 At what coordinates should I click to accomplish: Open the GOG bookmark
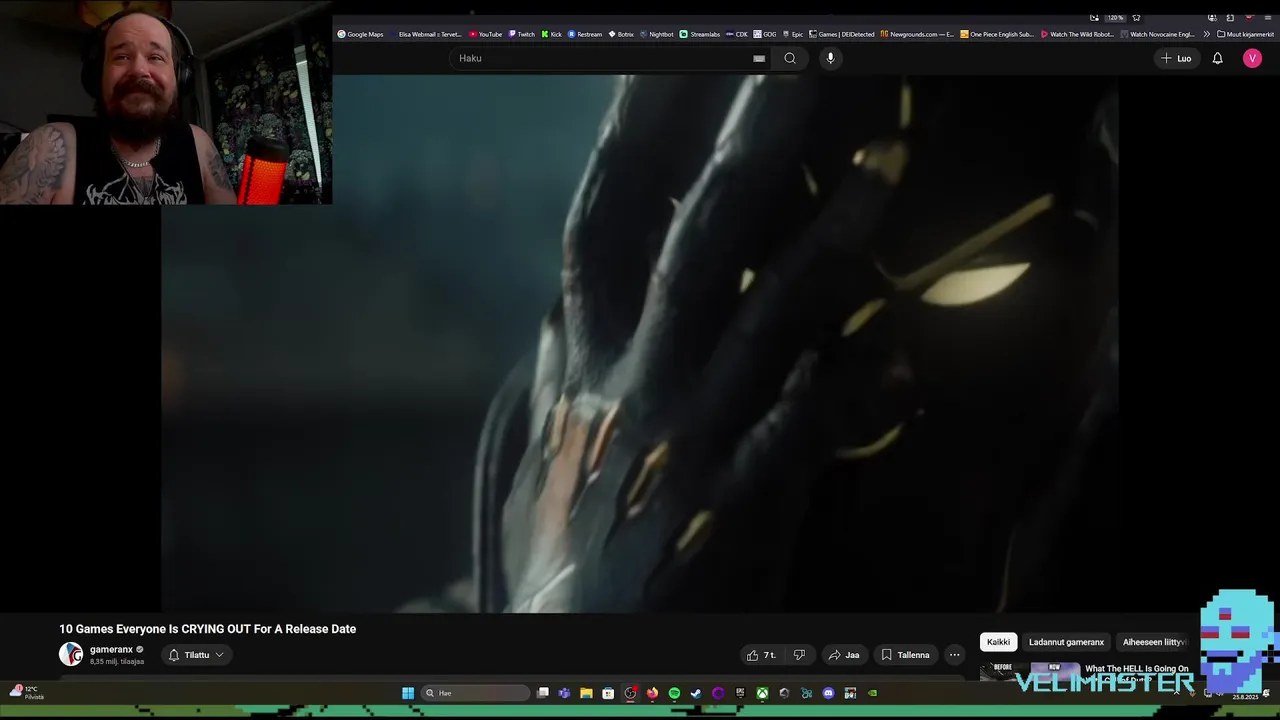click(x=765, y=34)
